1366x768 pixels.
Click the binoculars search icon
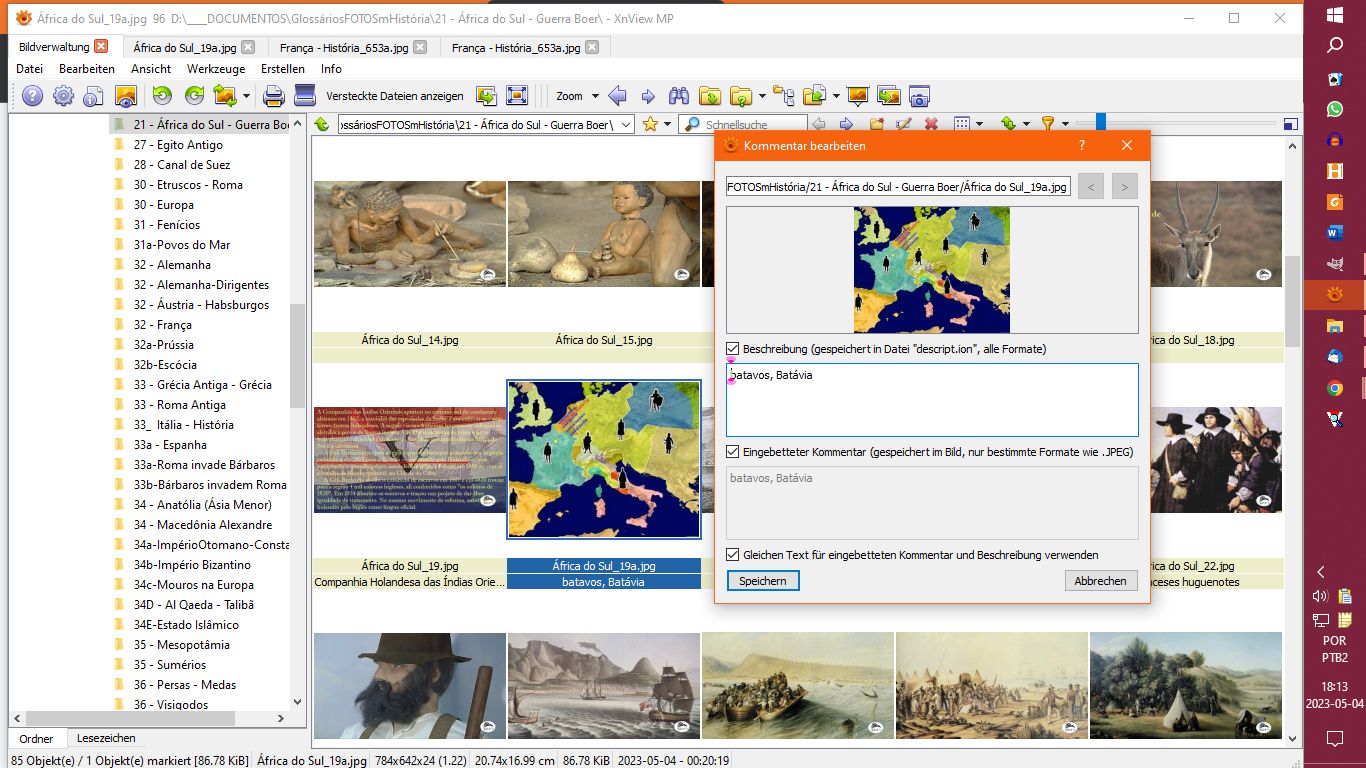[x=679, y=96]
